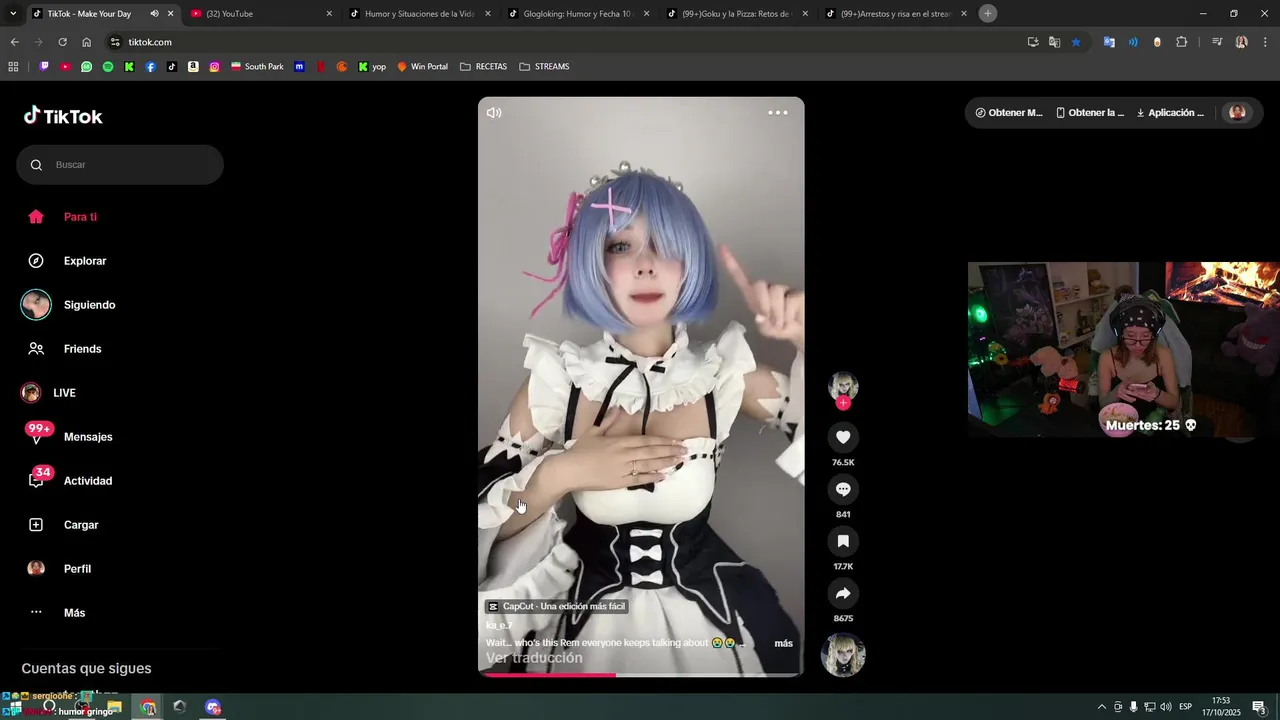Open the Chrome three-dot menu

pyautogui.click(x=1265, y=42)
